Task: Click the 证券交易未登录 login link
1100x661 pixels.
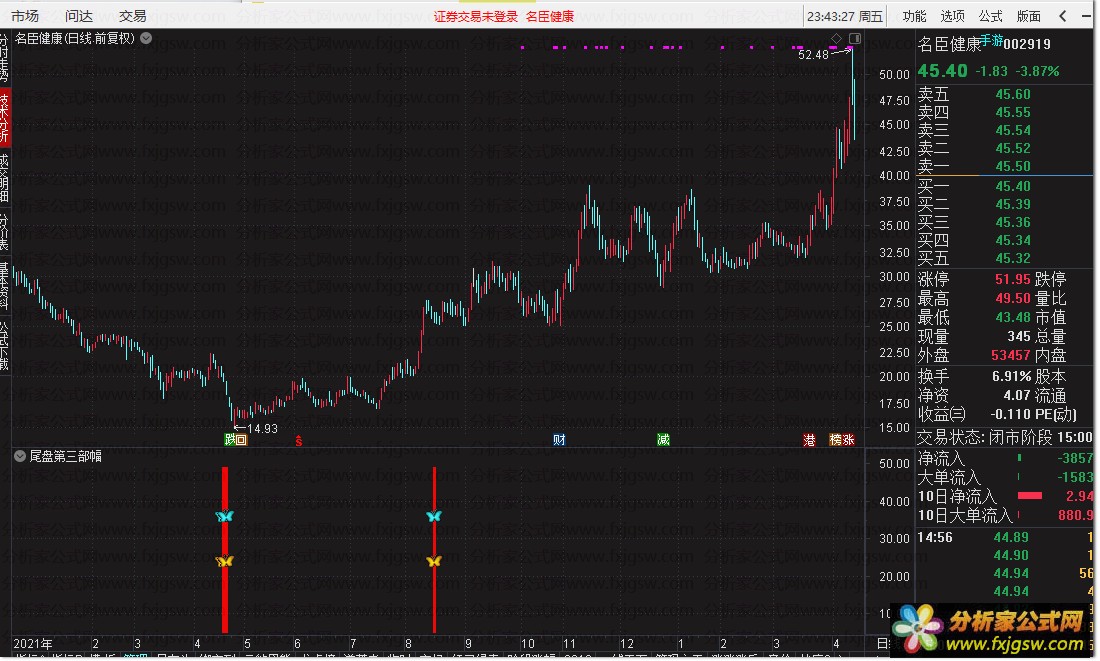Action: (476, 16)
